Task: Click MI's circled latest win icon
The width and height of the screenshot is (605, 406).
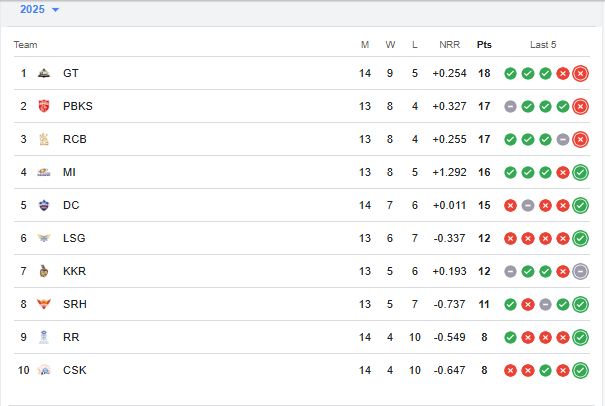Action: [x=580, y=172]
